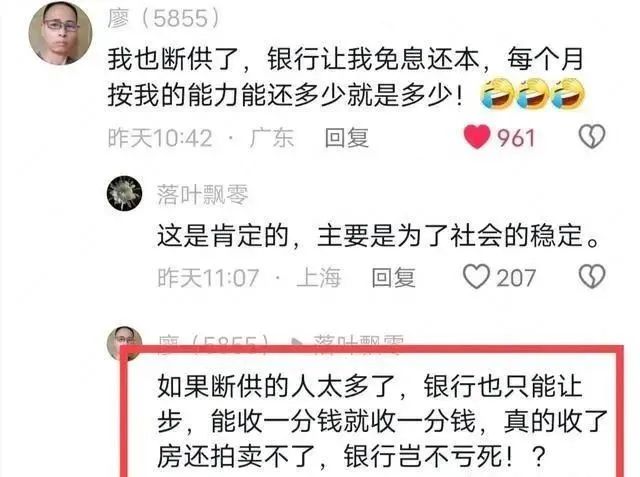Dislike the 落叶飘零 reply with broken heart
This screenshot has width=640, height=477.
(592, 277)
